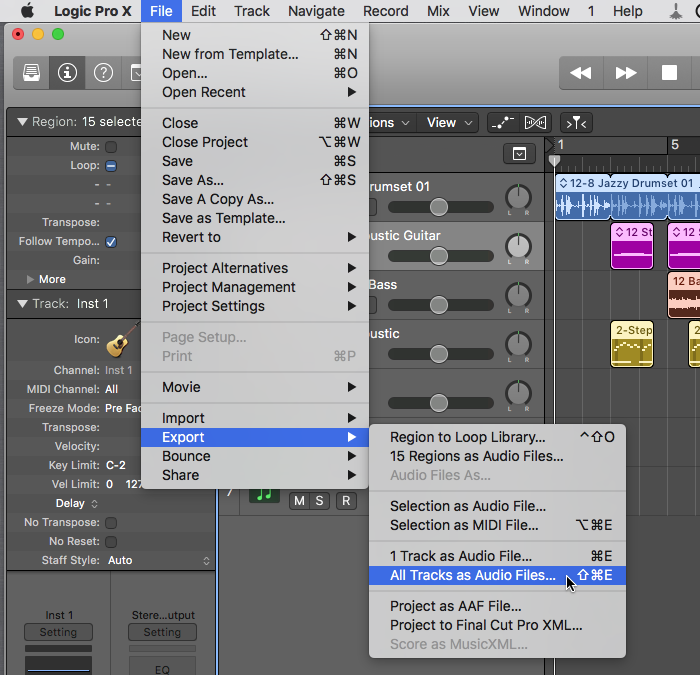Viewport: 700px width, 675px height.
Task: Toggle the Flex show/hide button
Action: click(535, 122)
